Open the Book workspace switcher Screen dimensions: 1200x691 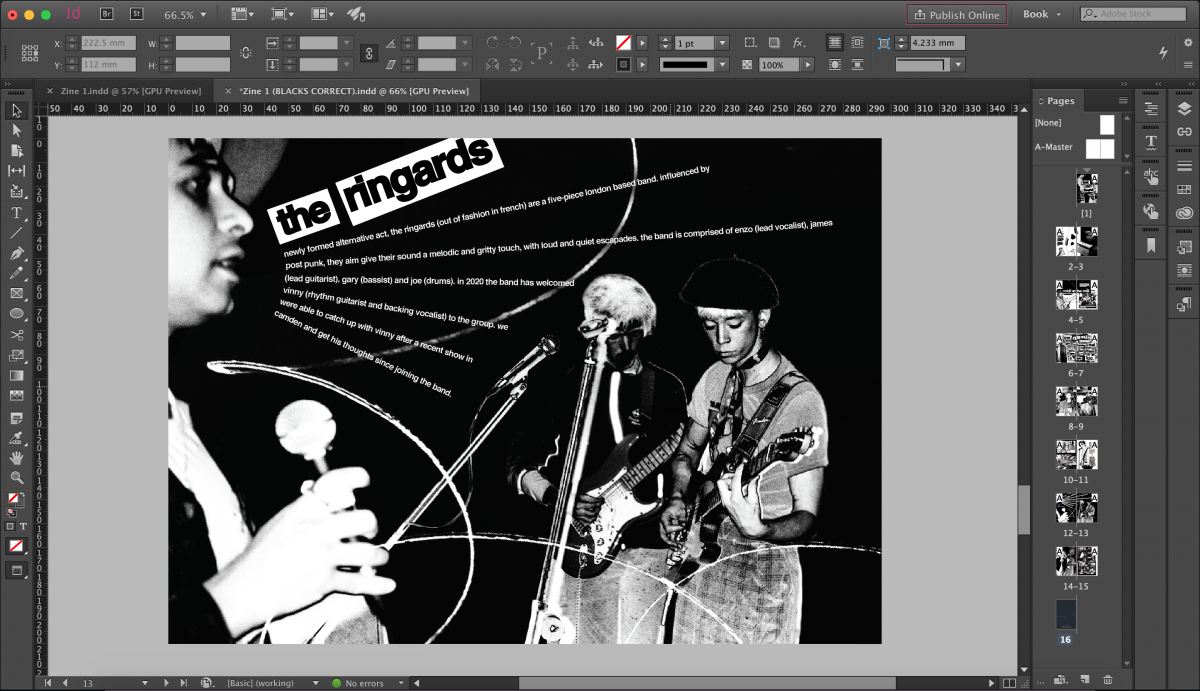1042,15
